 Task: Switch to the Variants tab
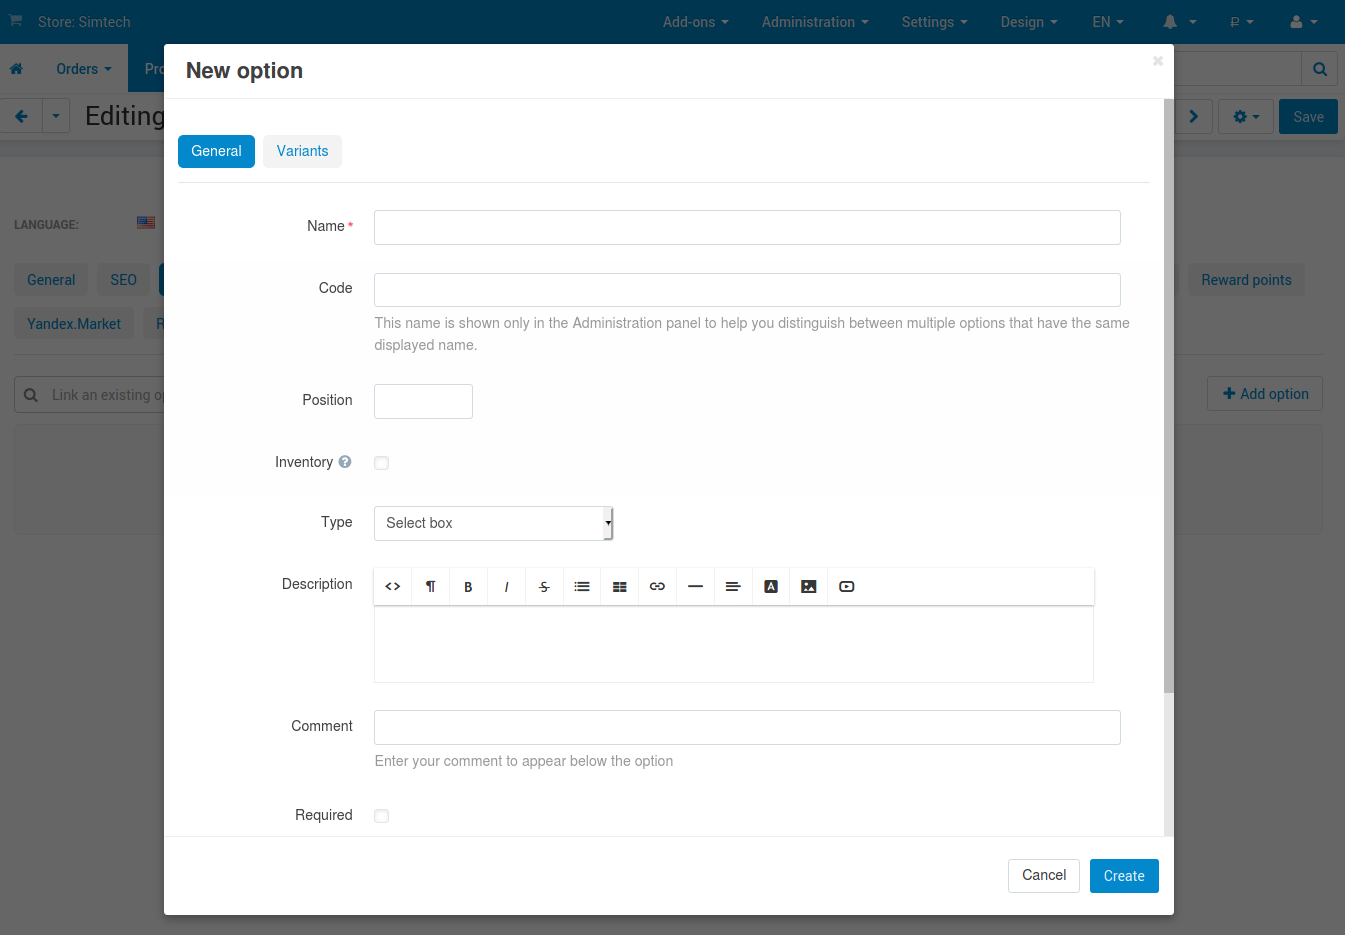302,151
